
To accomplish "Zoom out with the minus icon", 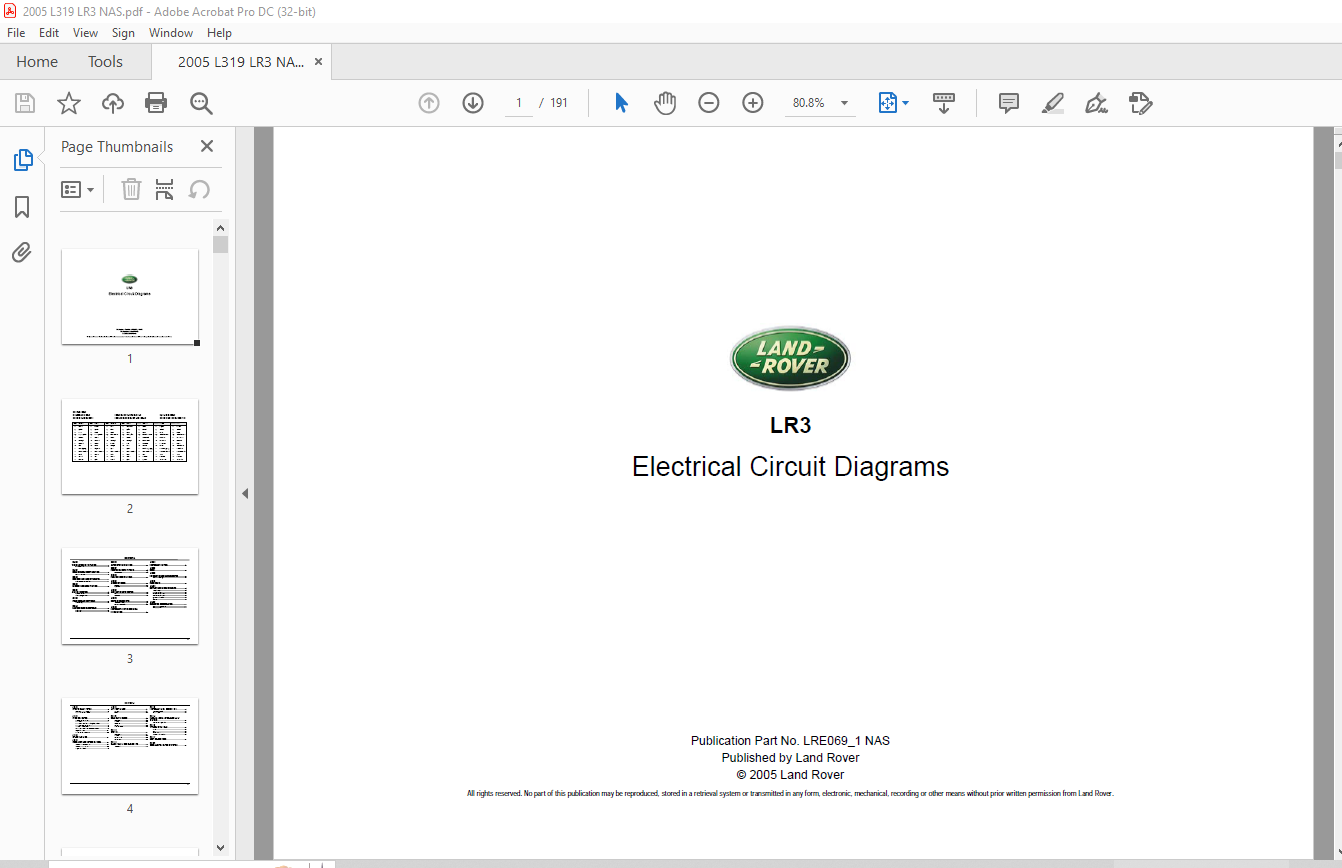I will (709, 103).
